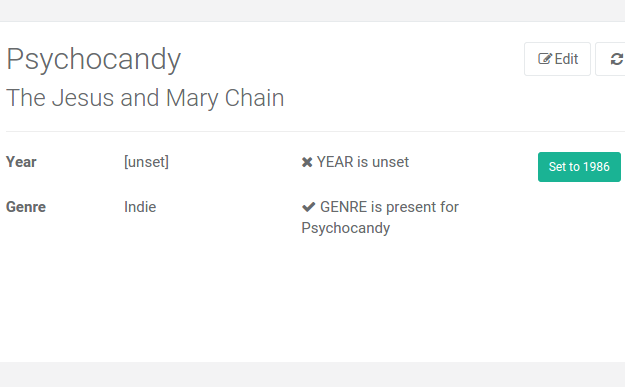The width and height of the screenshot is (625, 387).
Task: Select The Jesus and Mary Chain artist name
Action: click(x=145, y=98)
